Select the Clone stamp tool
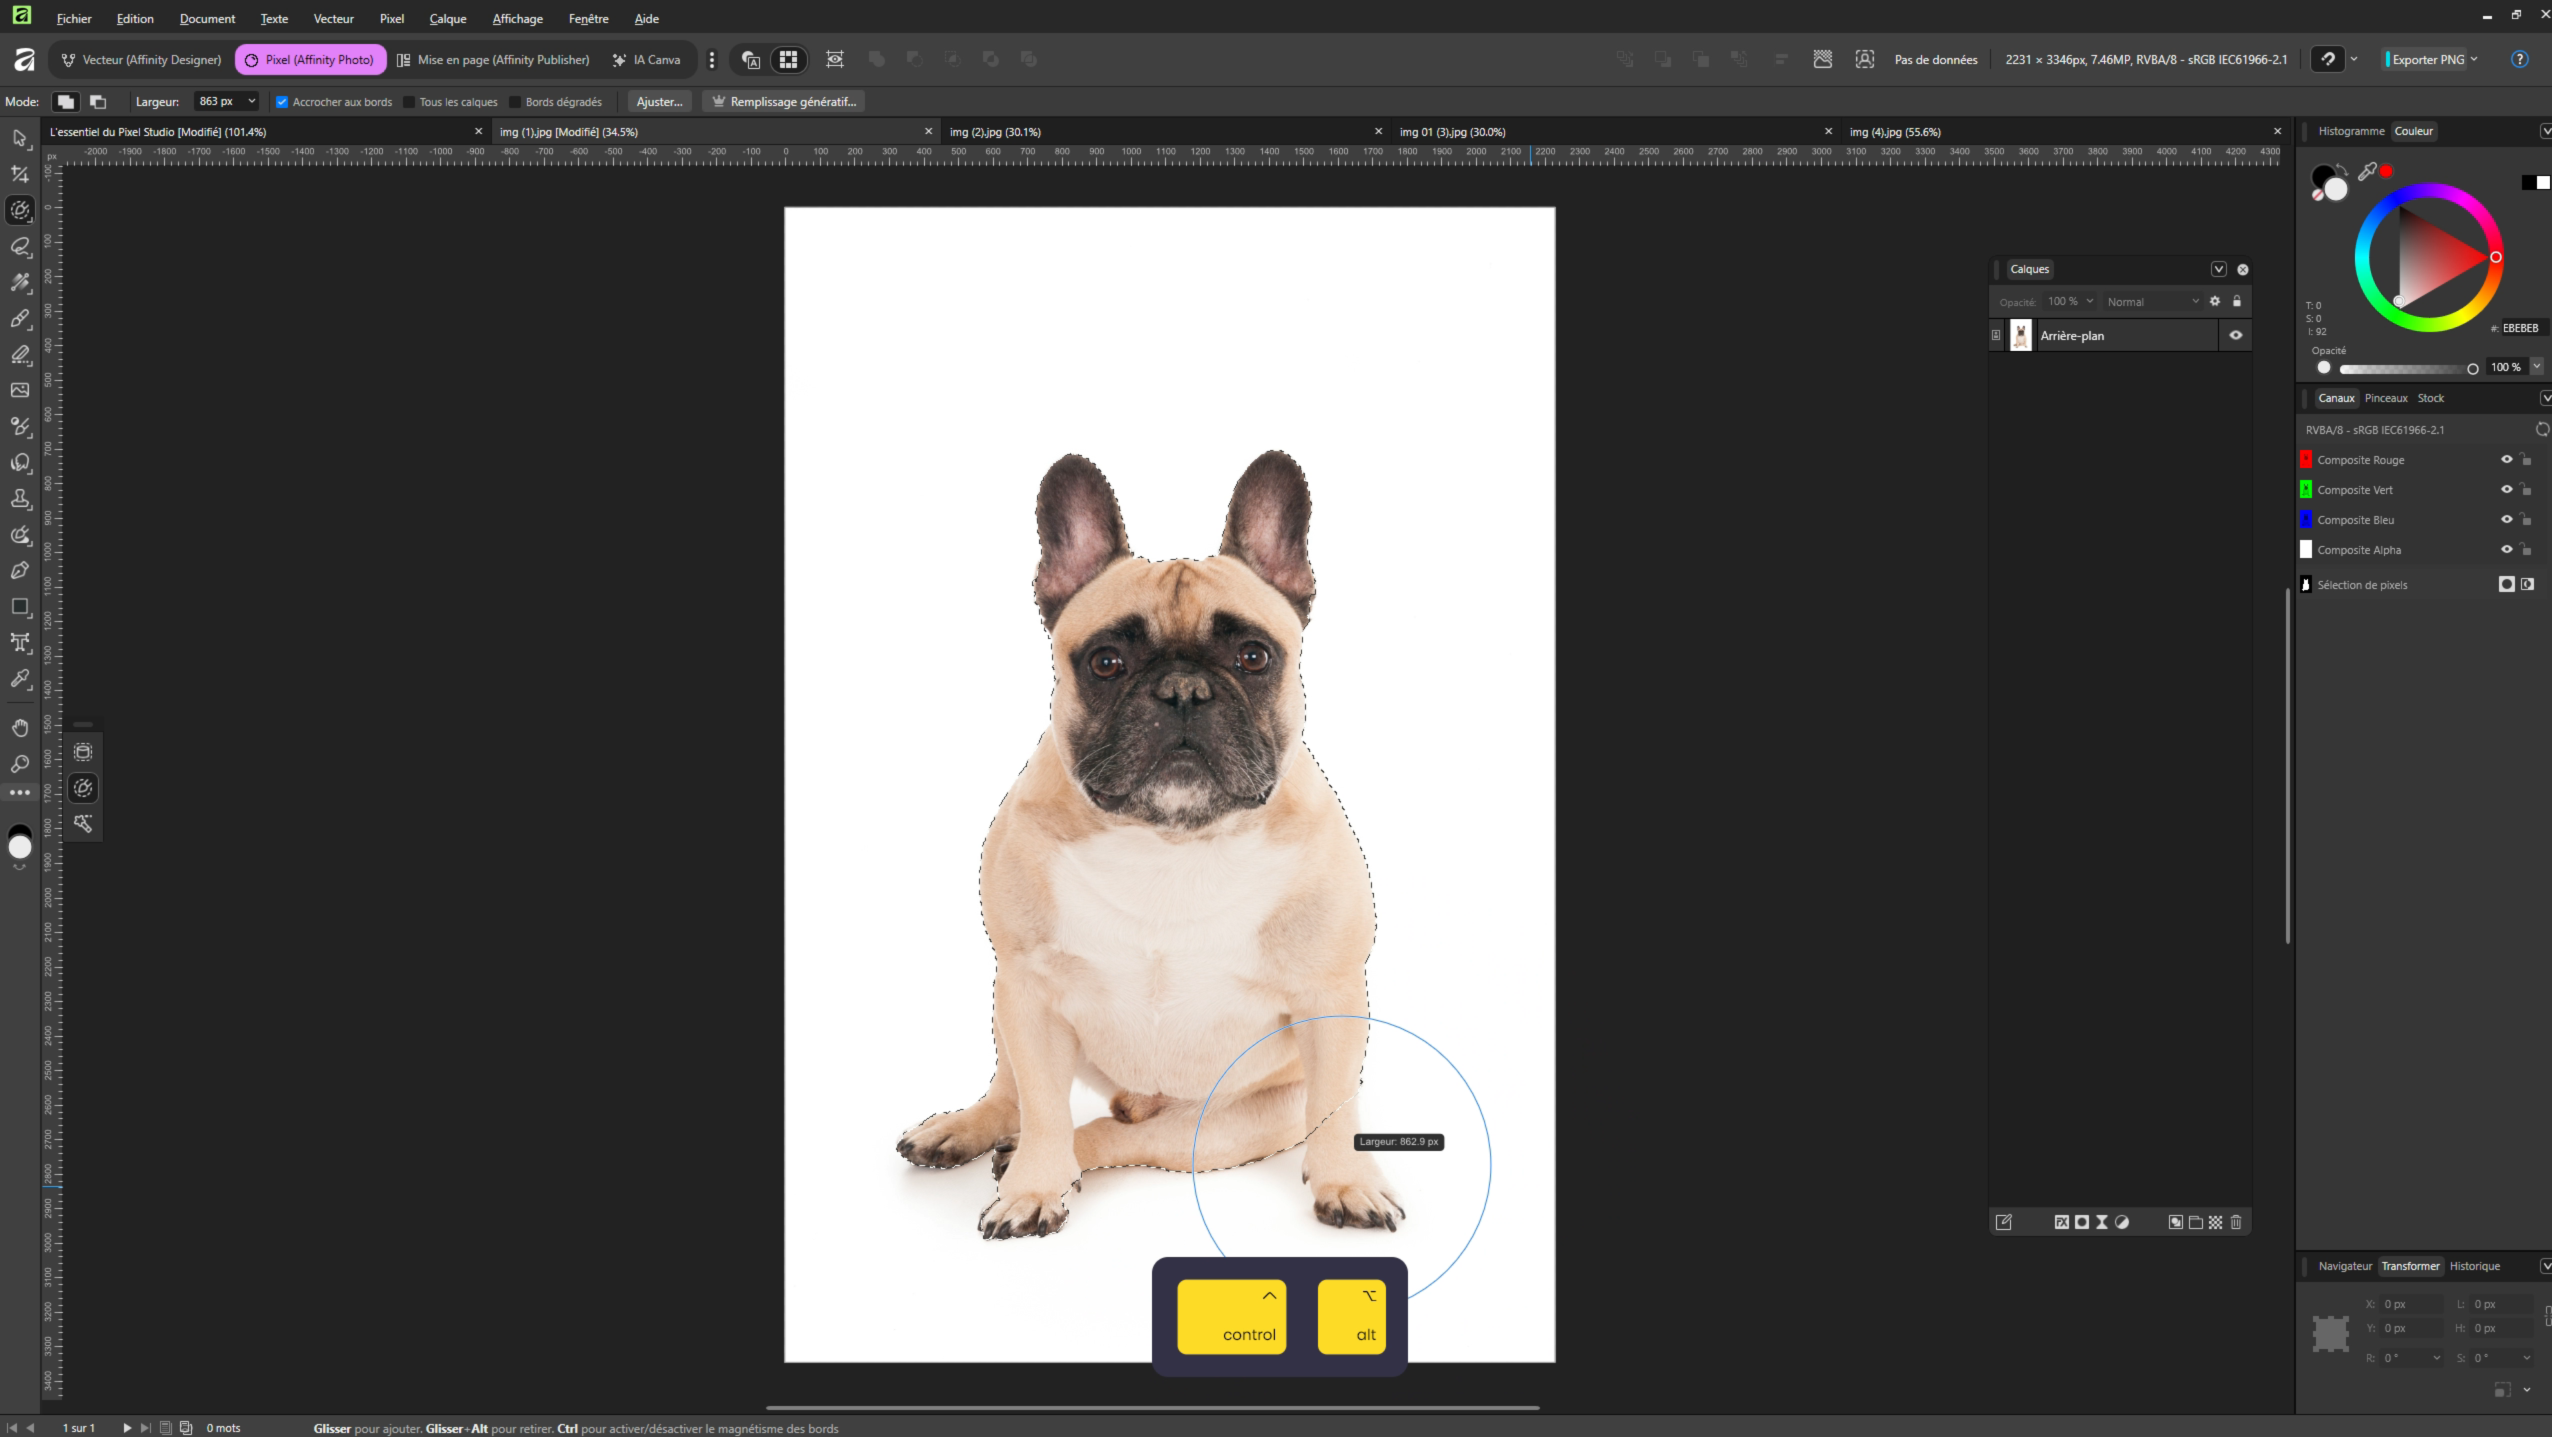Viewport: 2552px width, 1437px height. click(x=20, y=498)
